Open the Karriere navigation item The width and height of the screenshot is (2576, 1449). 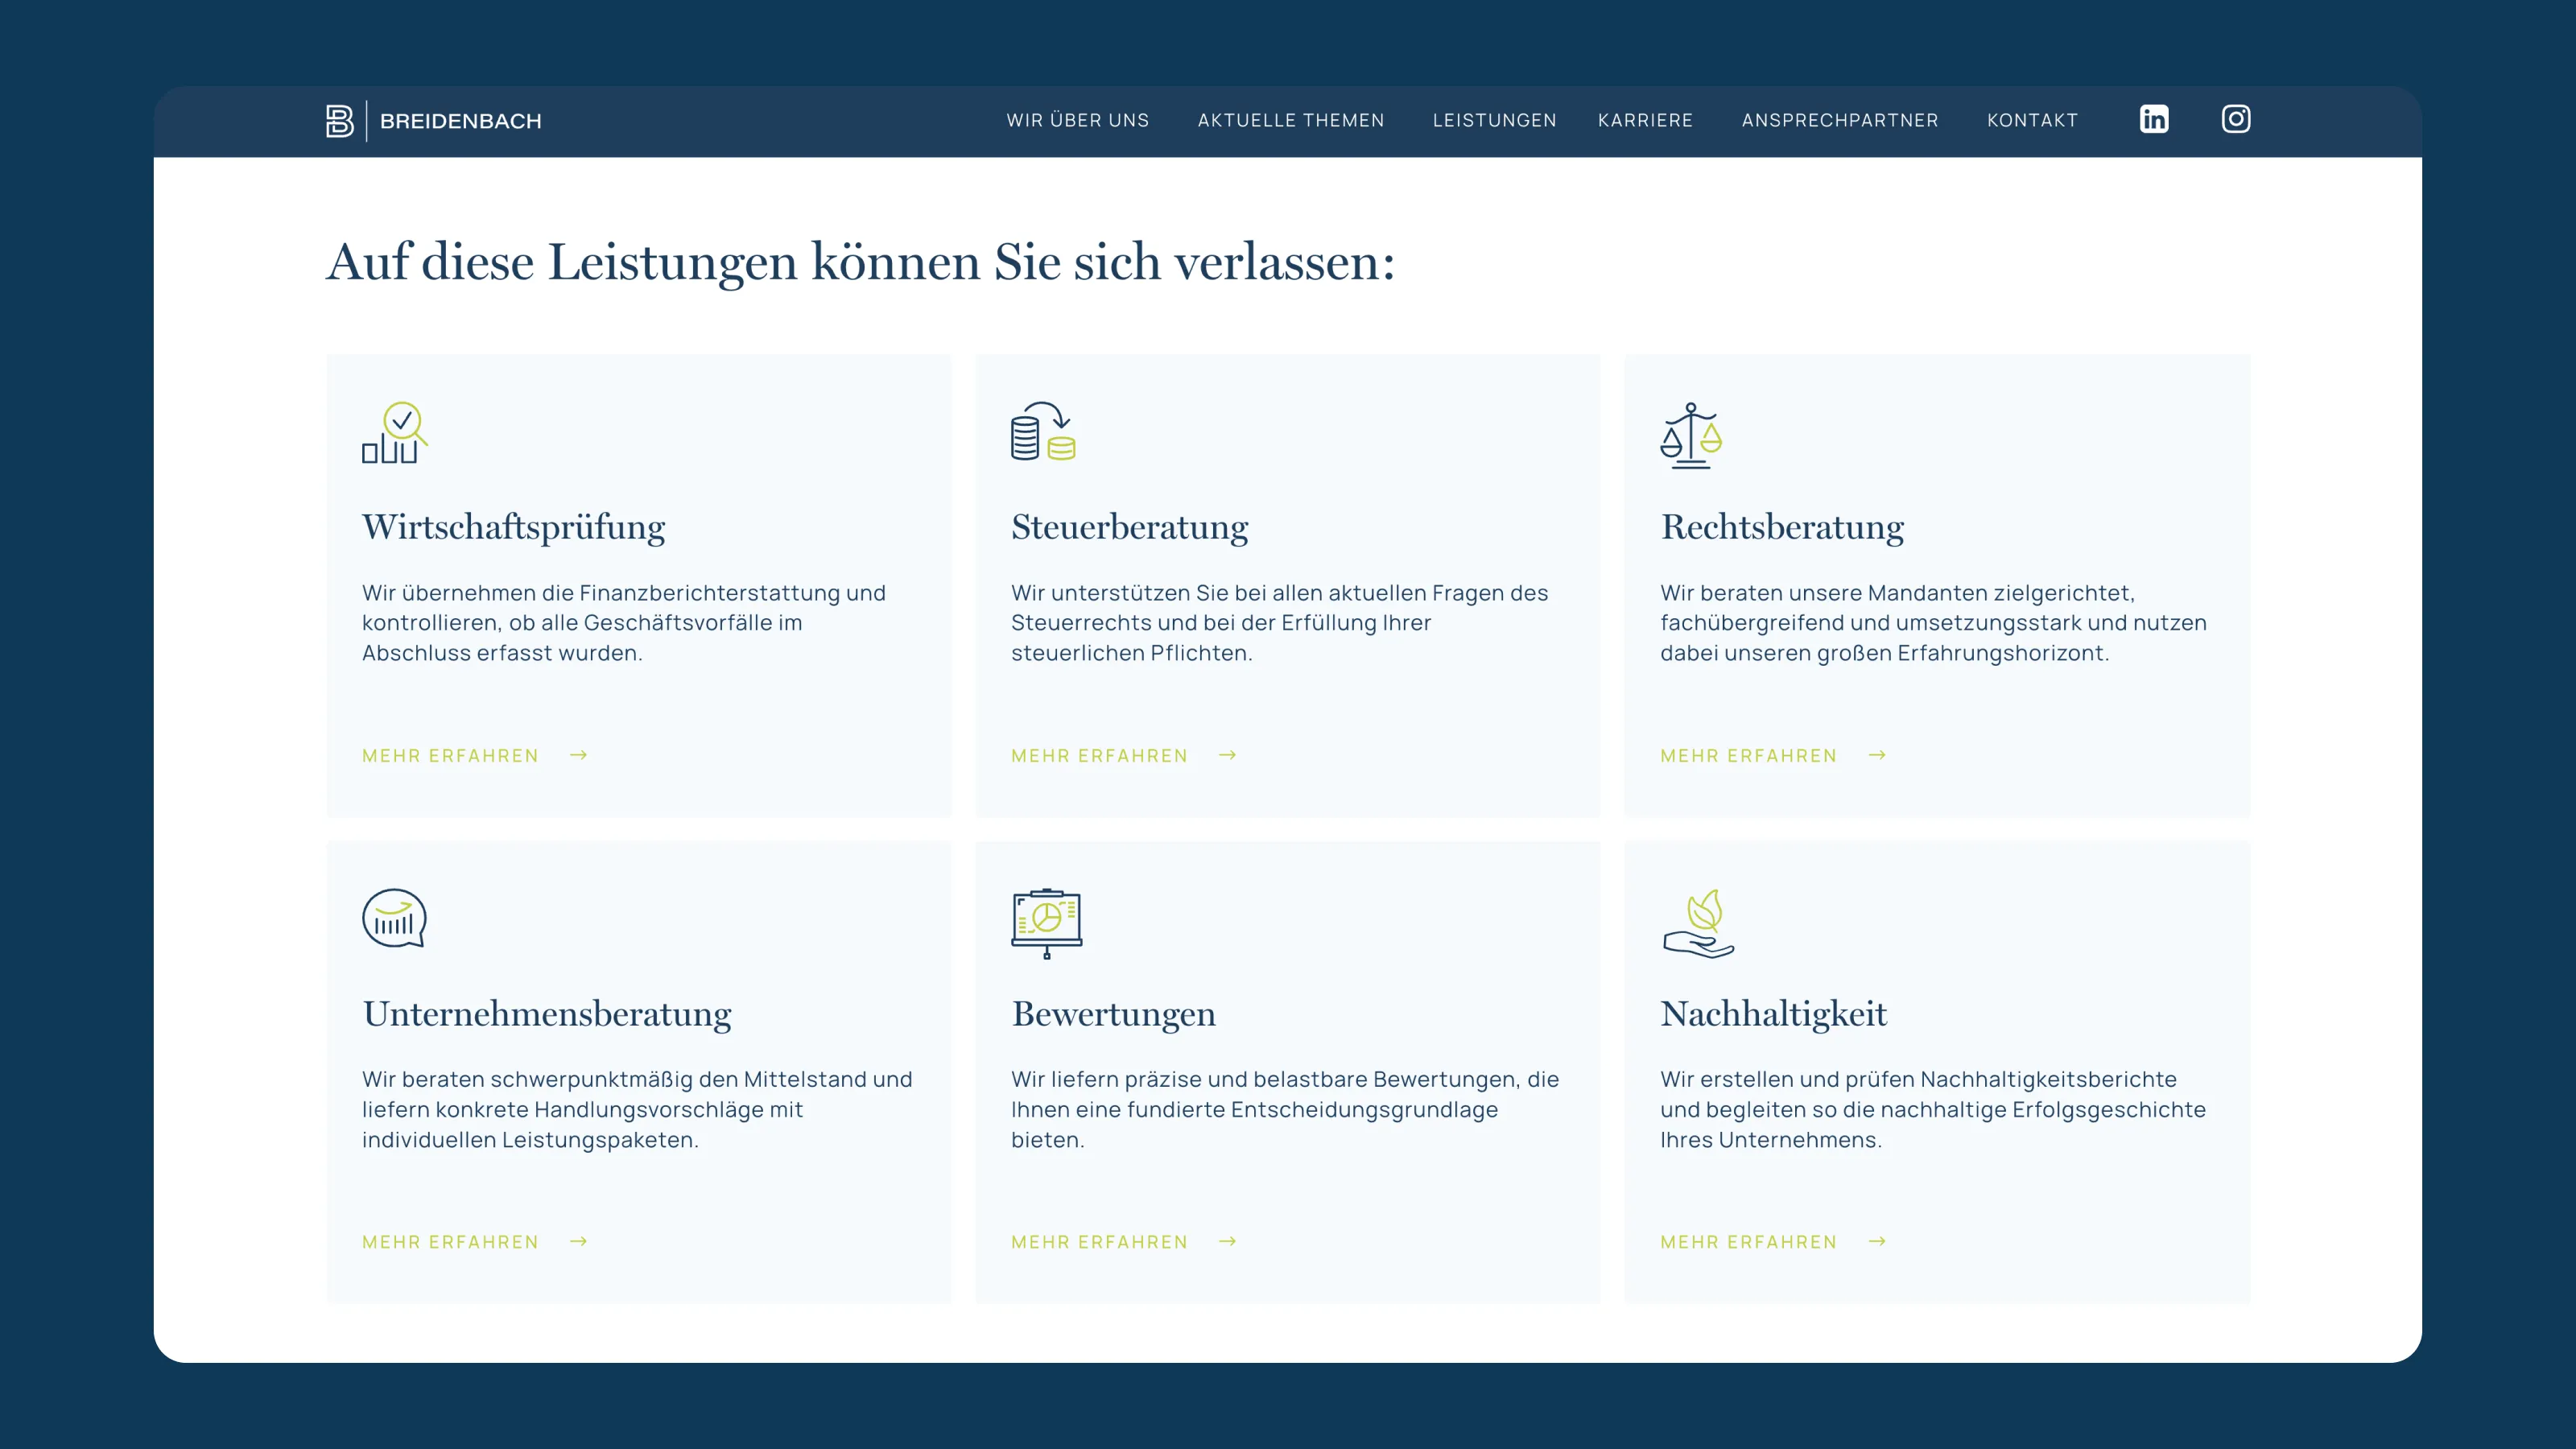[x=1645, y=120]
